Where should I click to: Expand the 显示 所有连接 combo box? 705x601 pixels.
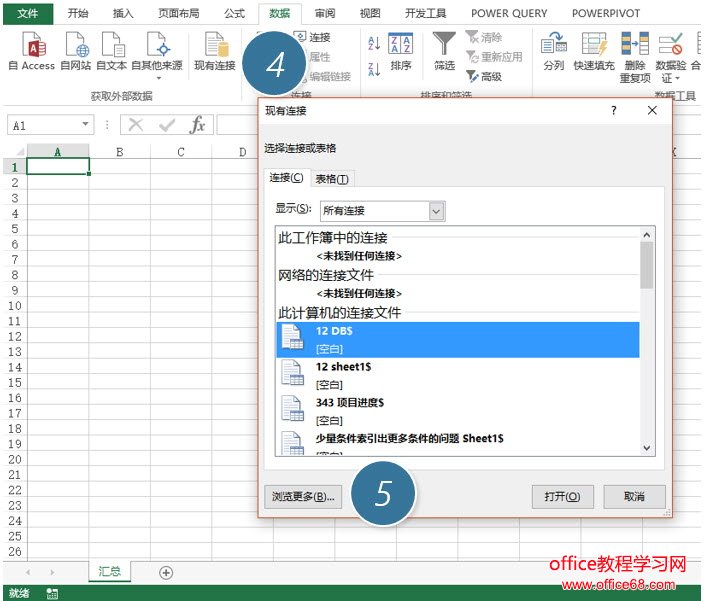[436, 211]
